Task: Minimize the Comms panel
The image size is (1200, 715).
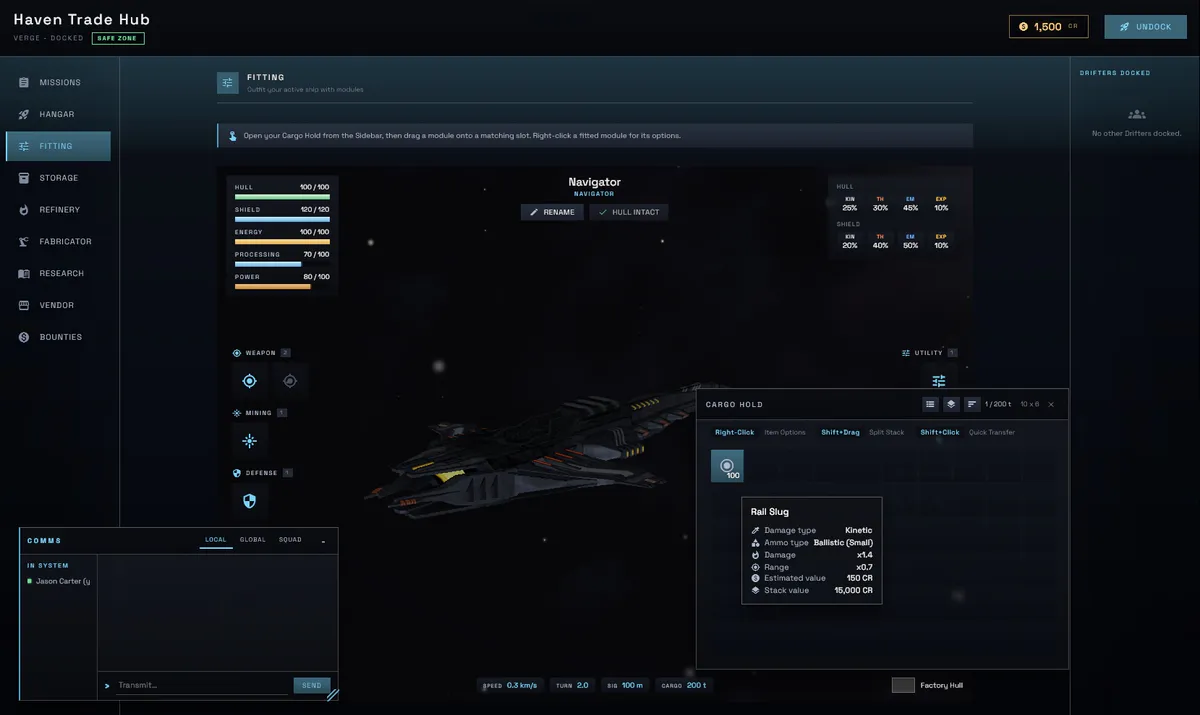Action: click(323, 540)
